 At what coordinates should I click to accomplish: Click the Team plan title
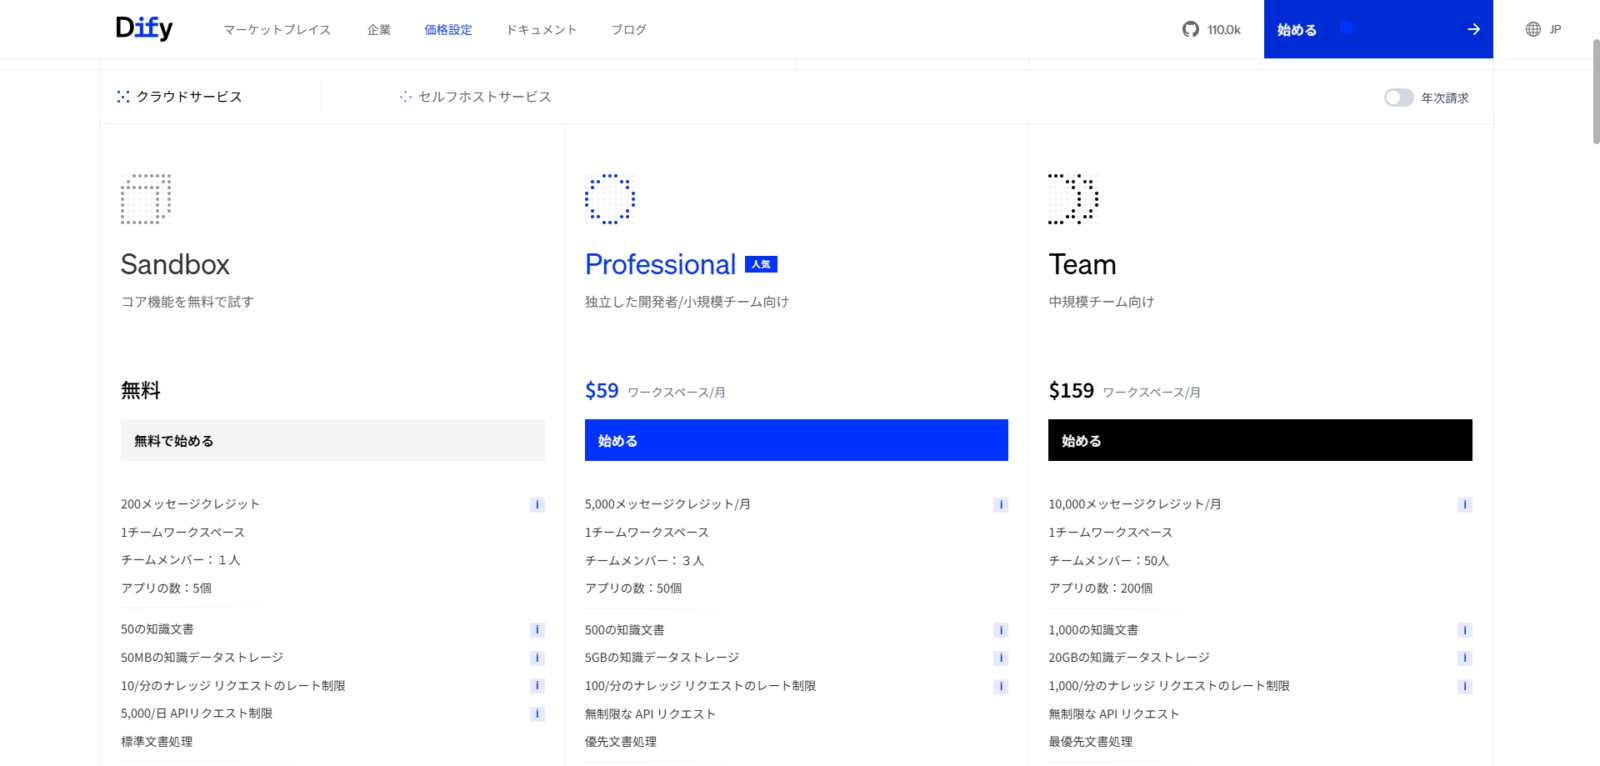(1082, 265)
